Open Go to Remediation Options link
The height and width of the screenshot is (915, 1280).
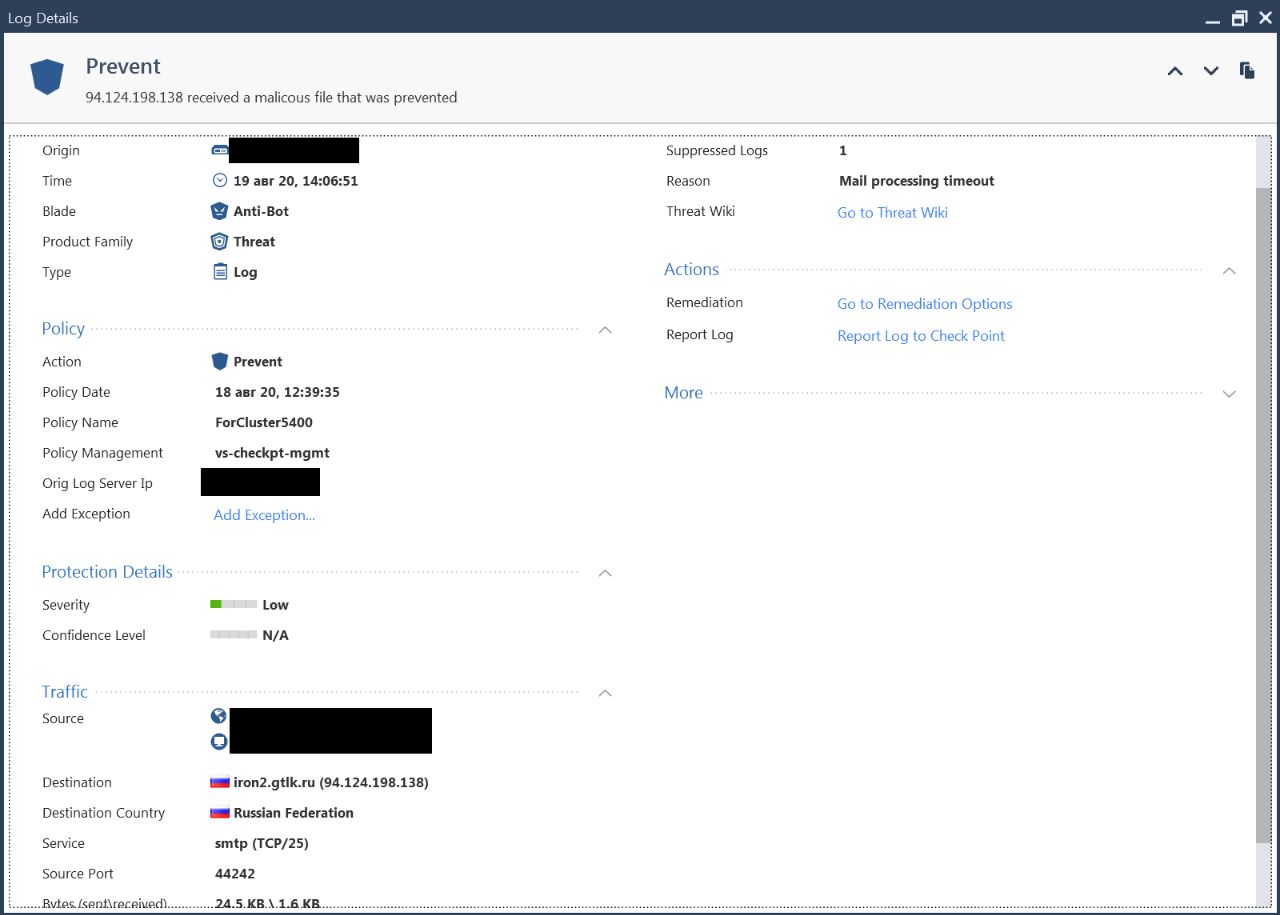pyautogui.click(x=924, y=304)
